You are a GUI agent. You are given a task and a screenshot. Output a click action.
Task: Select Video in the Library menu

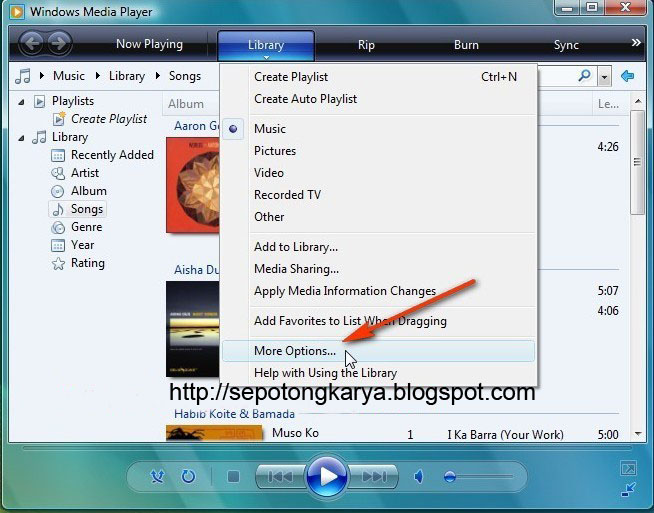[379, 173]
